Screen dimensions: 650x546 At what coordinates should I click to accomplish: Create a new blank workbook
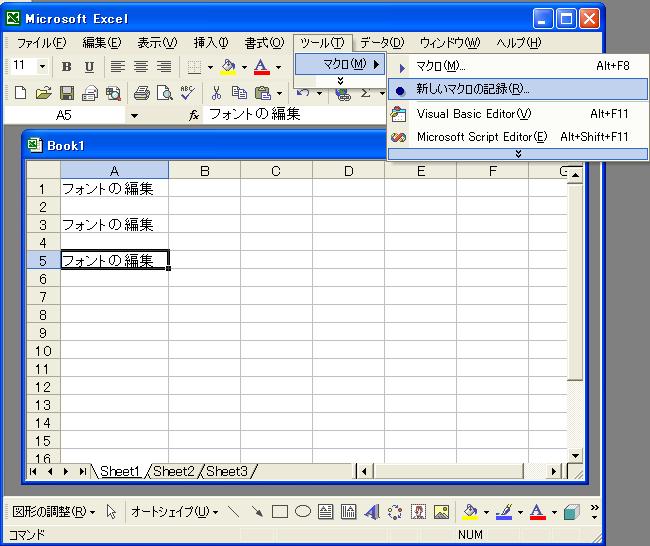[x=20, y=93]
